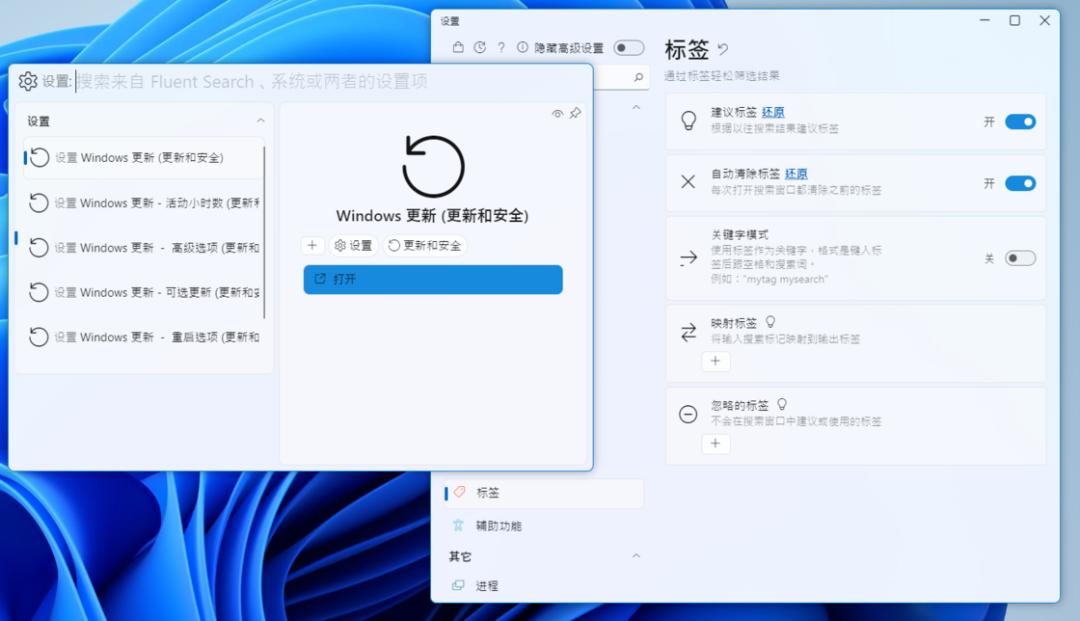The width and height of the screenshot is (1080, 621).
Task: Click the 更新和安全 tag chip
Action: (425, 246)
